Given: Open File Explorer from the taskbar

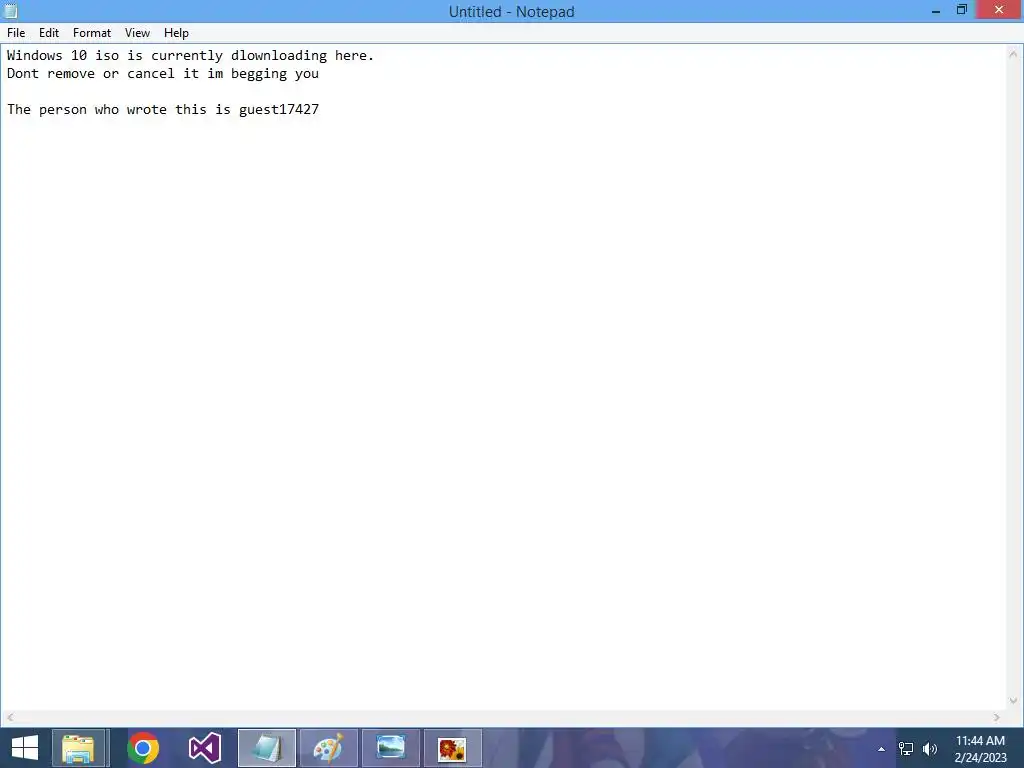Looking at the screenshot, I should [78, 748].
